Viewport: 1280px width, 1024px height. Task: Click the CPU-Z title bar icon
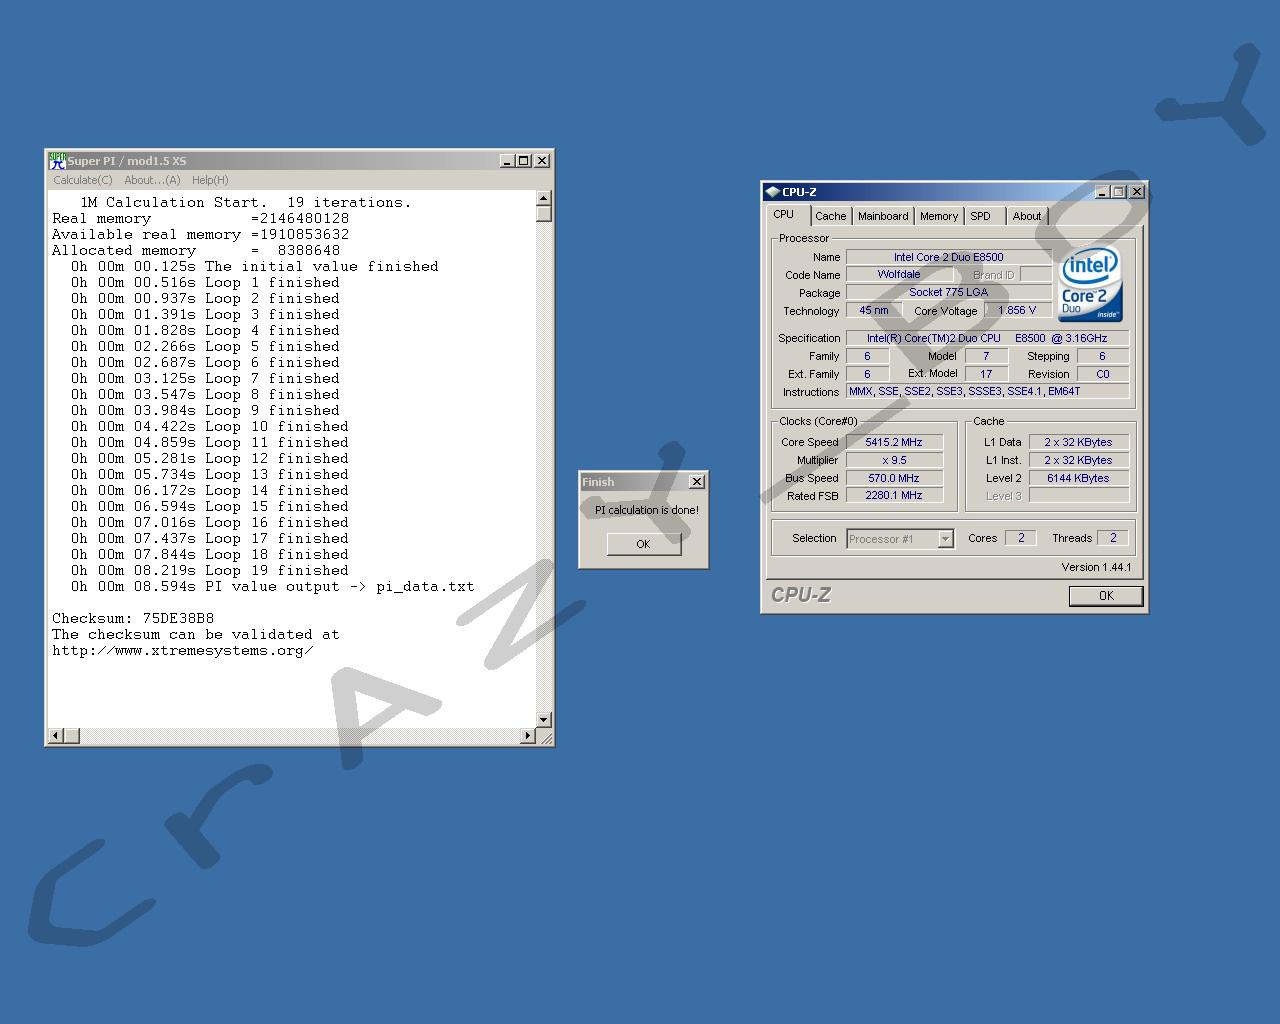[x=772, y=192]
